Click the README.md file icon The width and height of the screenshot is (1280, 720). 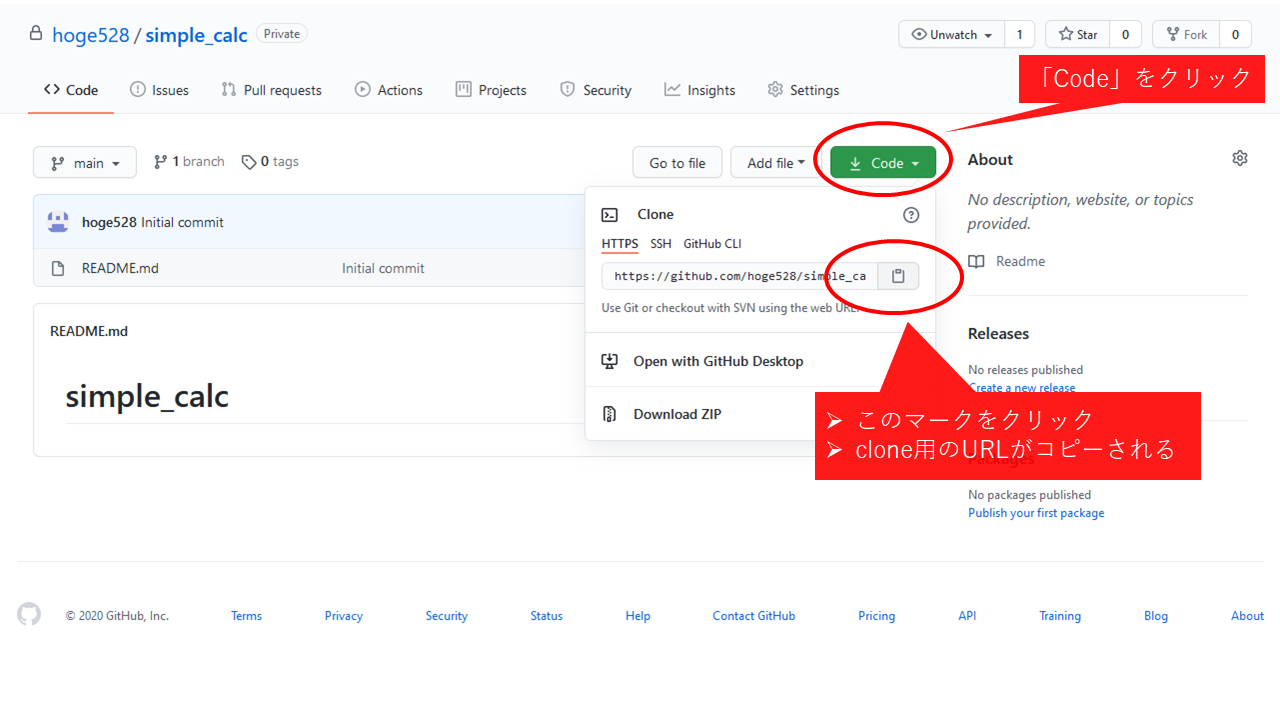59,268
